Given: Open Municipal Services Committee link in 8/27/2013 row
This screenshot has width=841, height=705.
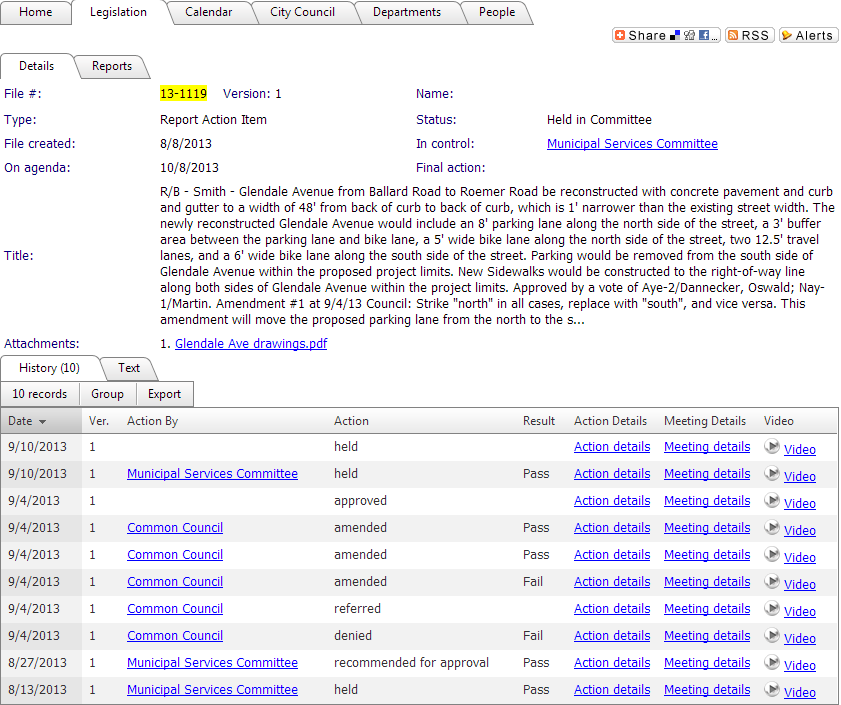Looking at the screenshot, I should (212, 663).
